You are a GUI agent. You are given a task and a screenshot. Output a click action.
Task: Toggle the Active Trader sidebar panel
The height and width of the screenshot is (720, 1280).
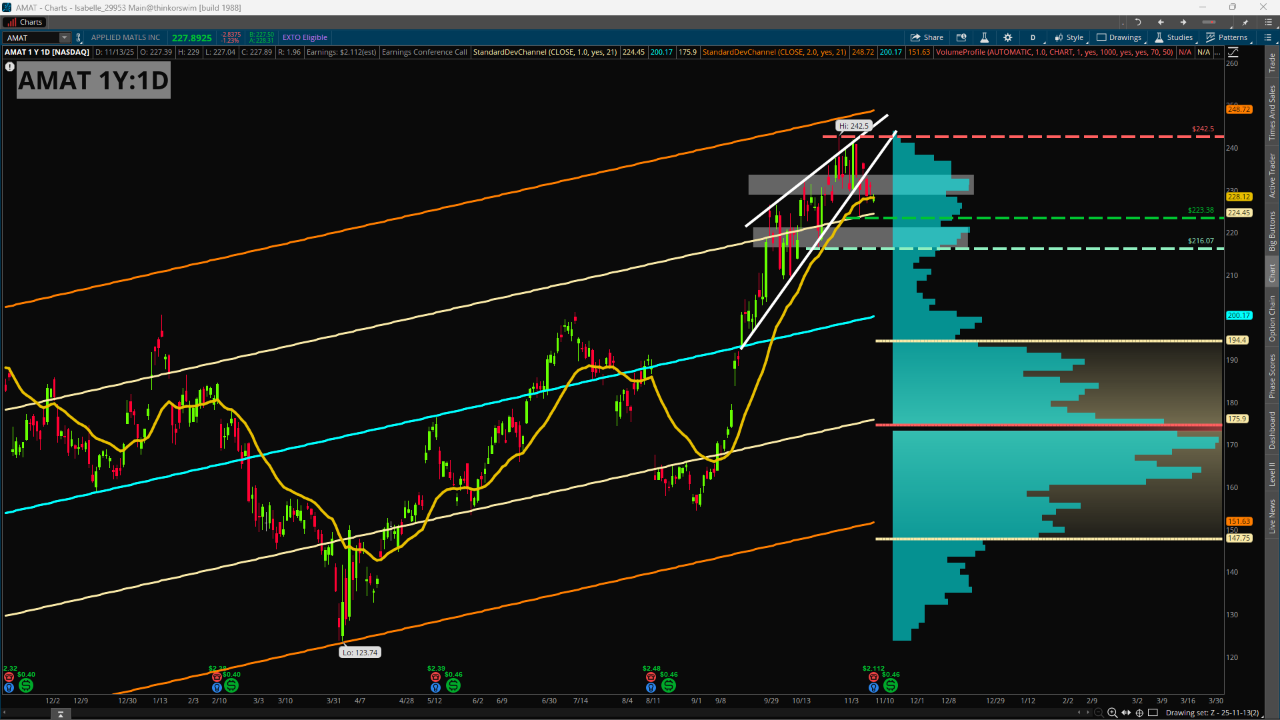click(1272, 175)
